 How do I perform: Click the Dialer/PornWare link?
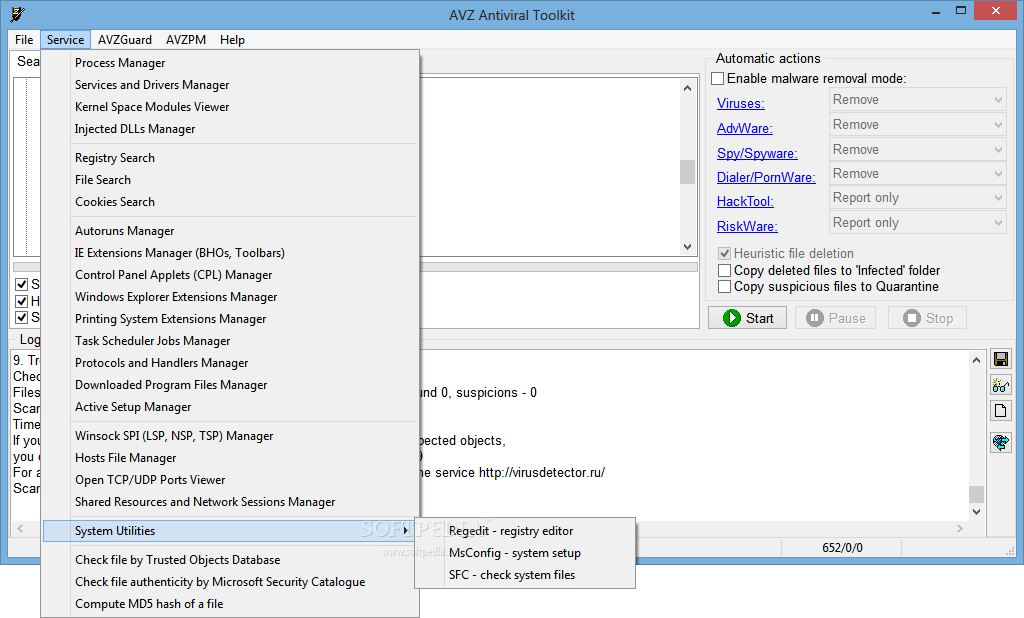click(x=766, y=177)
